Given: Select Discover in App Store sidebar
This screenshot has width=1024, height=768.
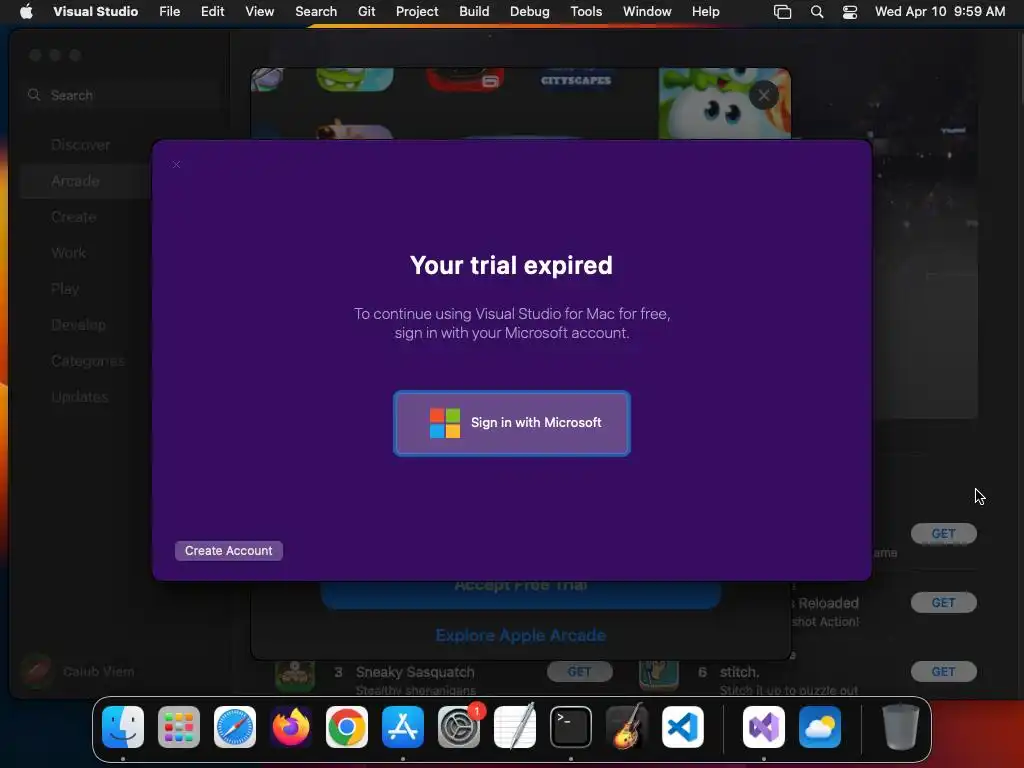Looking at the screenshot, I should tap(81, 145).
